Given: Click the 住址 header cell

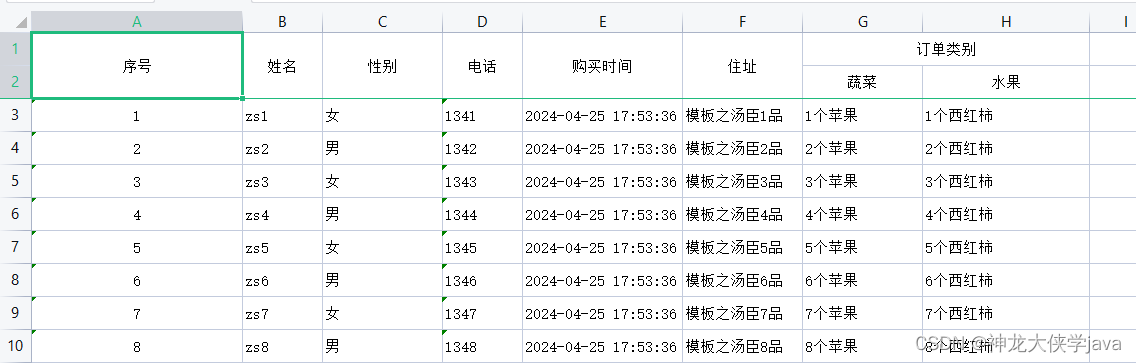Looking at the screenshot, I should pos(743,66).
